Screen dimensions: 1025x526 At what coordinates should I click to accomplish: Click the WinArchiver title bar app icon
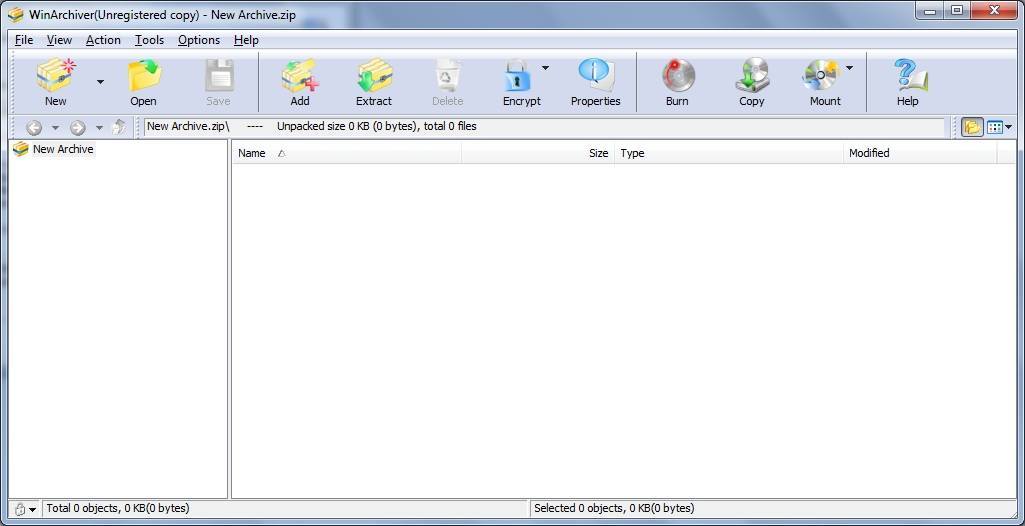pos(16,14)
